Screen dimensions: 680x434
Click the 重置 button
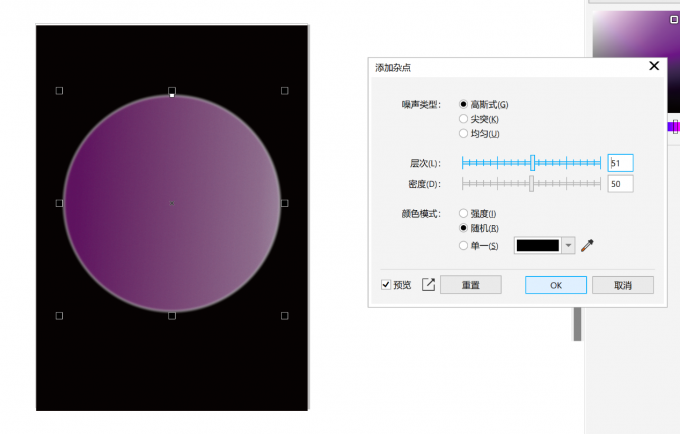point(471,285)
